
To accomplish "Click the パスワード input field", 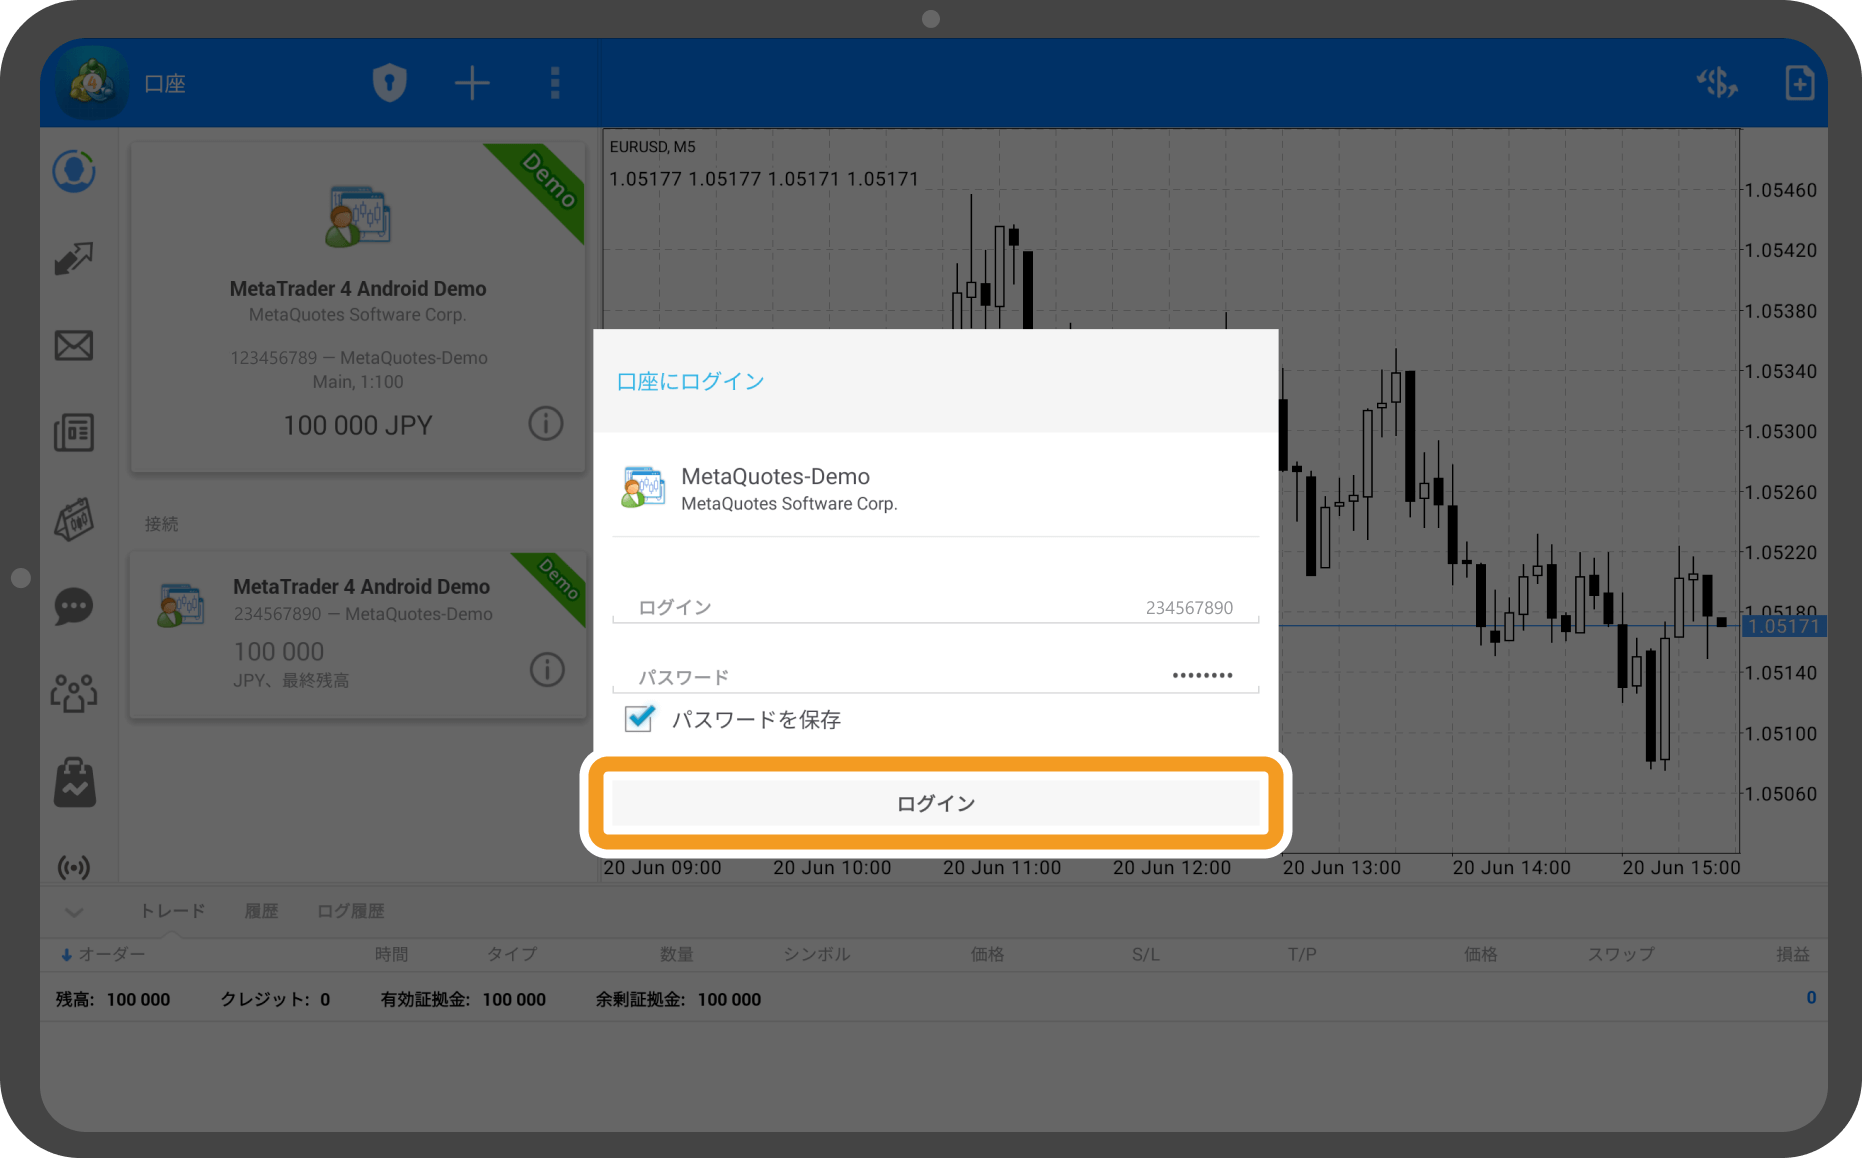I will pos(935,676).
